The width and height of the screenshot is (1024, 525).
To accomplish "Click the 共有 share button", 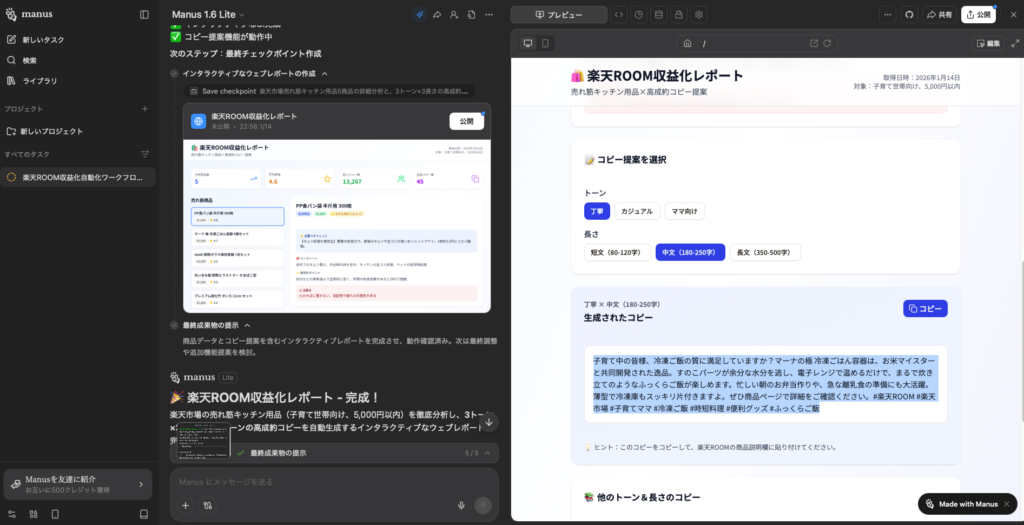I will 939,14.
